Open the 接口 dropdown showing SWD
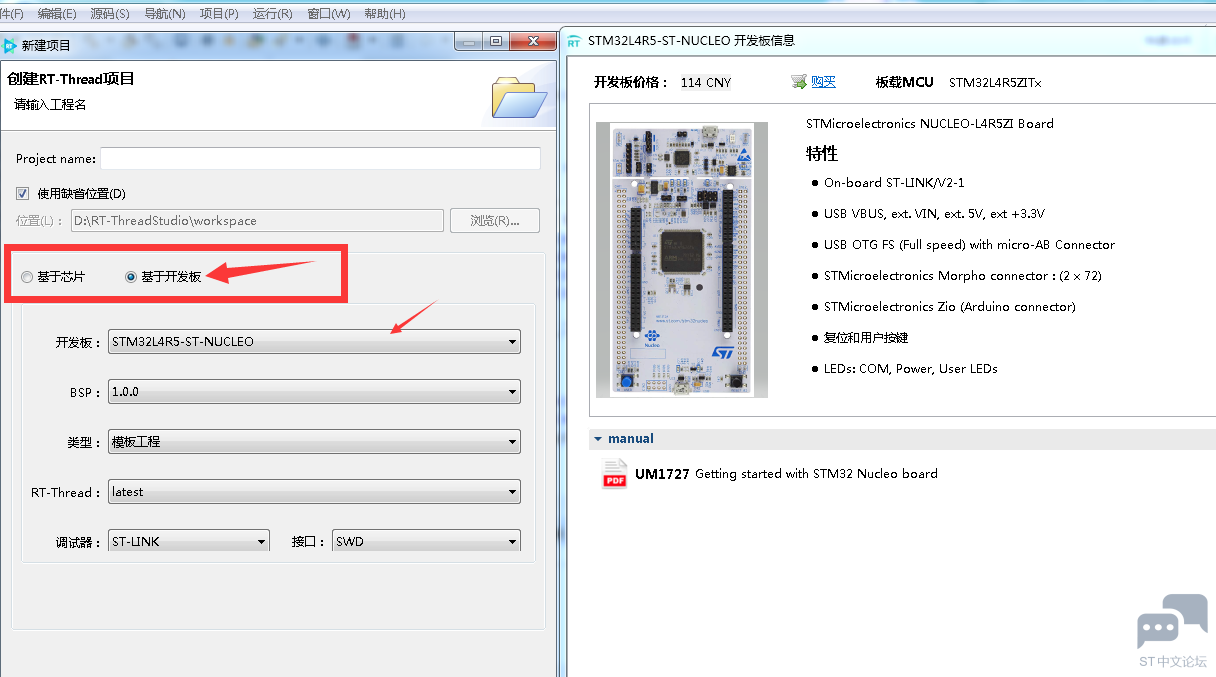Image resolution: width=1216 pixels, height=677 pixels. (x=426, y=541)
